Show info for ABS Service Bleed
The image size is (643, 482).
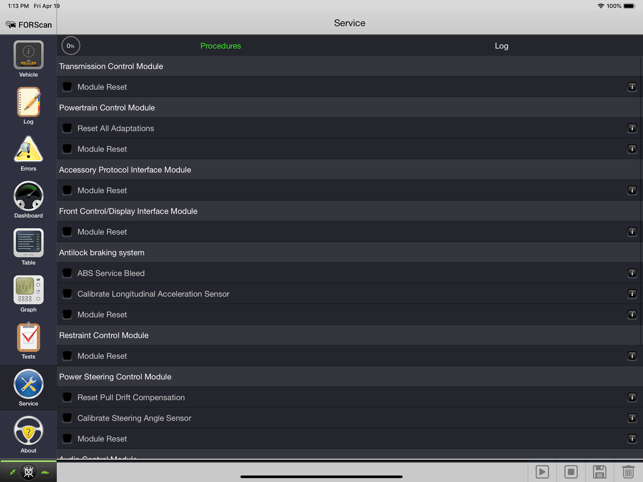[632, 273]
